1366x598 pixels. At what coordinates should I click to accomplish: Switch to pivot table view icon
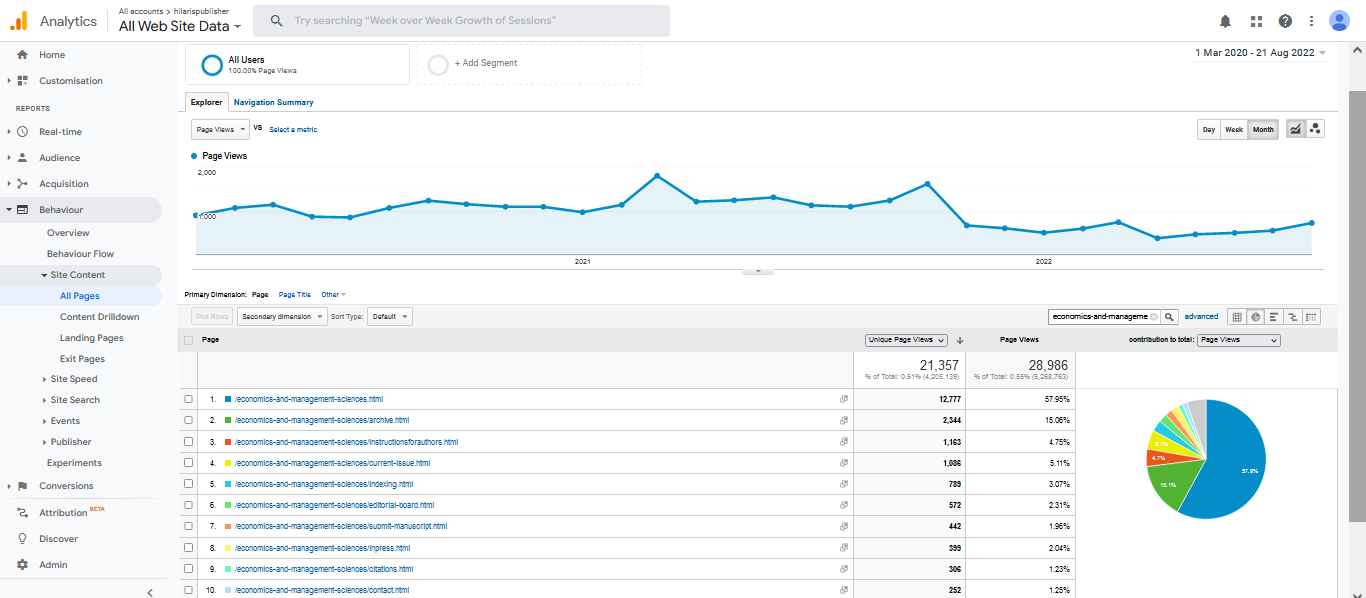click(x=1311, y=317)
